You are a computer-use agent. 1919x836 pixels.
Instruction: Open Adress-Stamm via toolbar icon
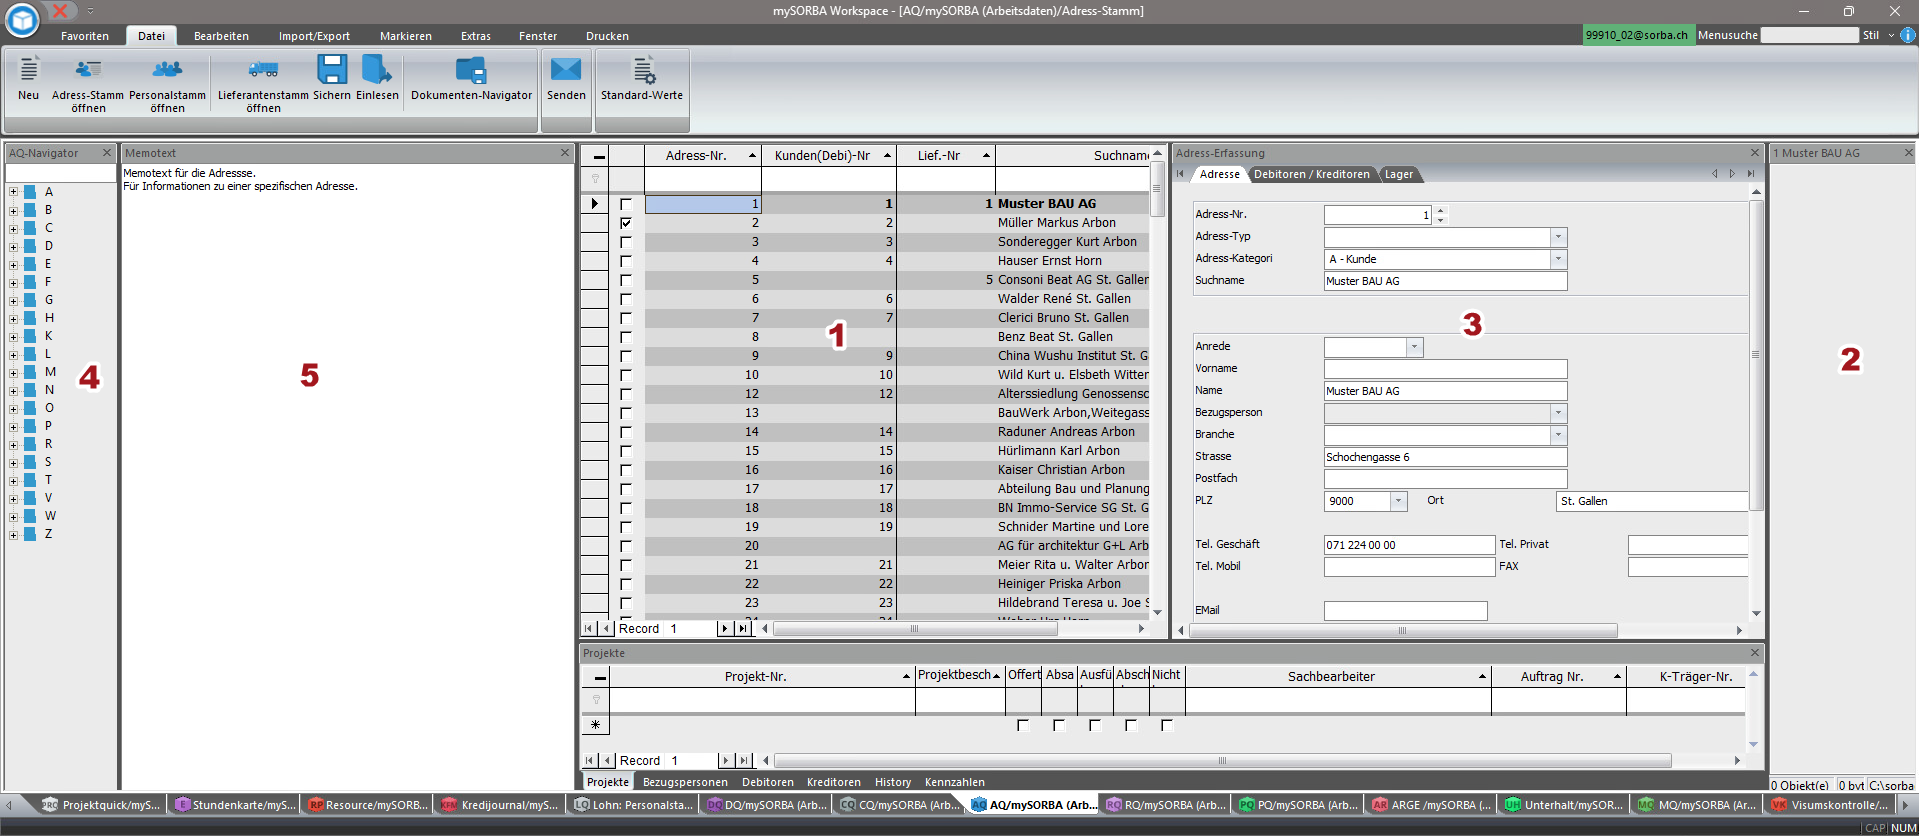coord(88,70)
